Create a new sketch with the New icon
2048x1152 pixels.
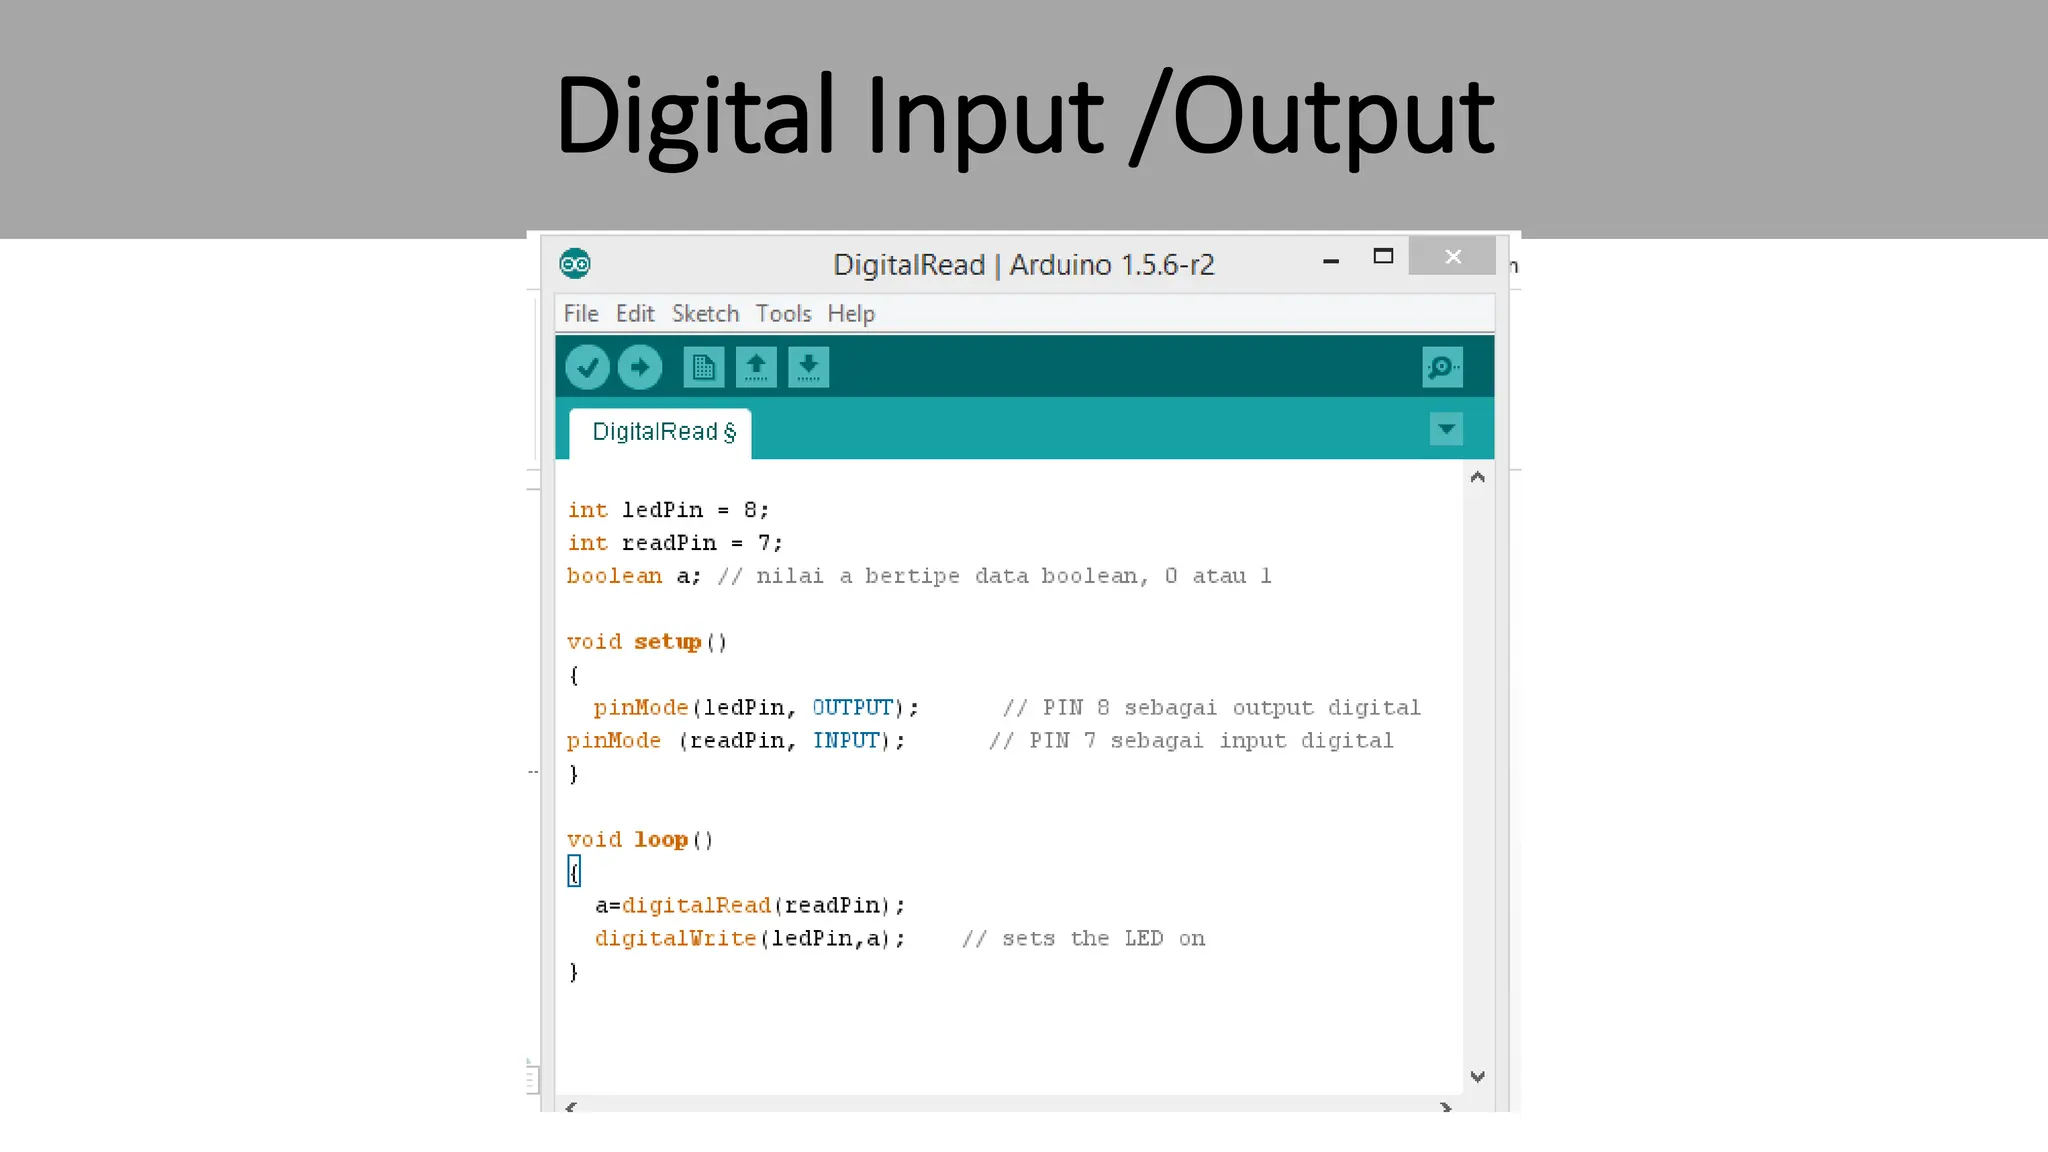click(704, 367)
